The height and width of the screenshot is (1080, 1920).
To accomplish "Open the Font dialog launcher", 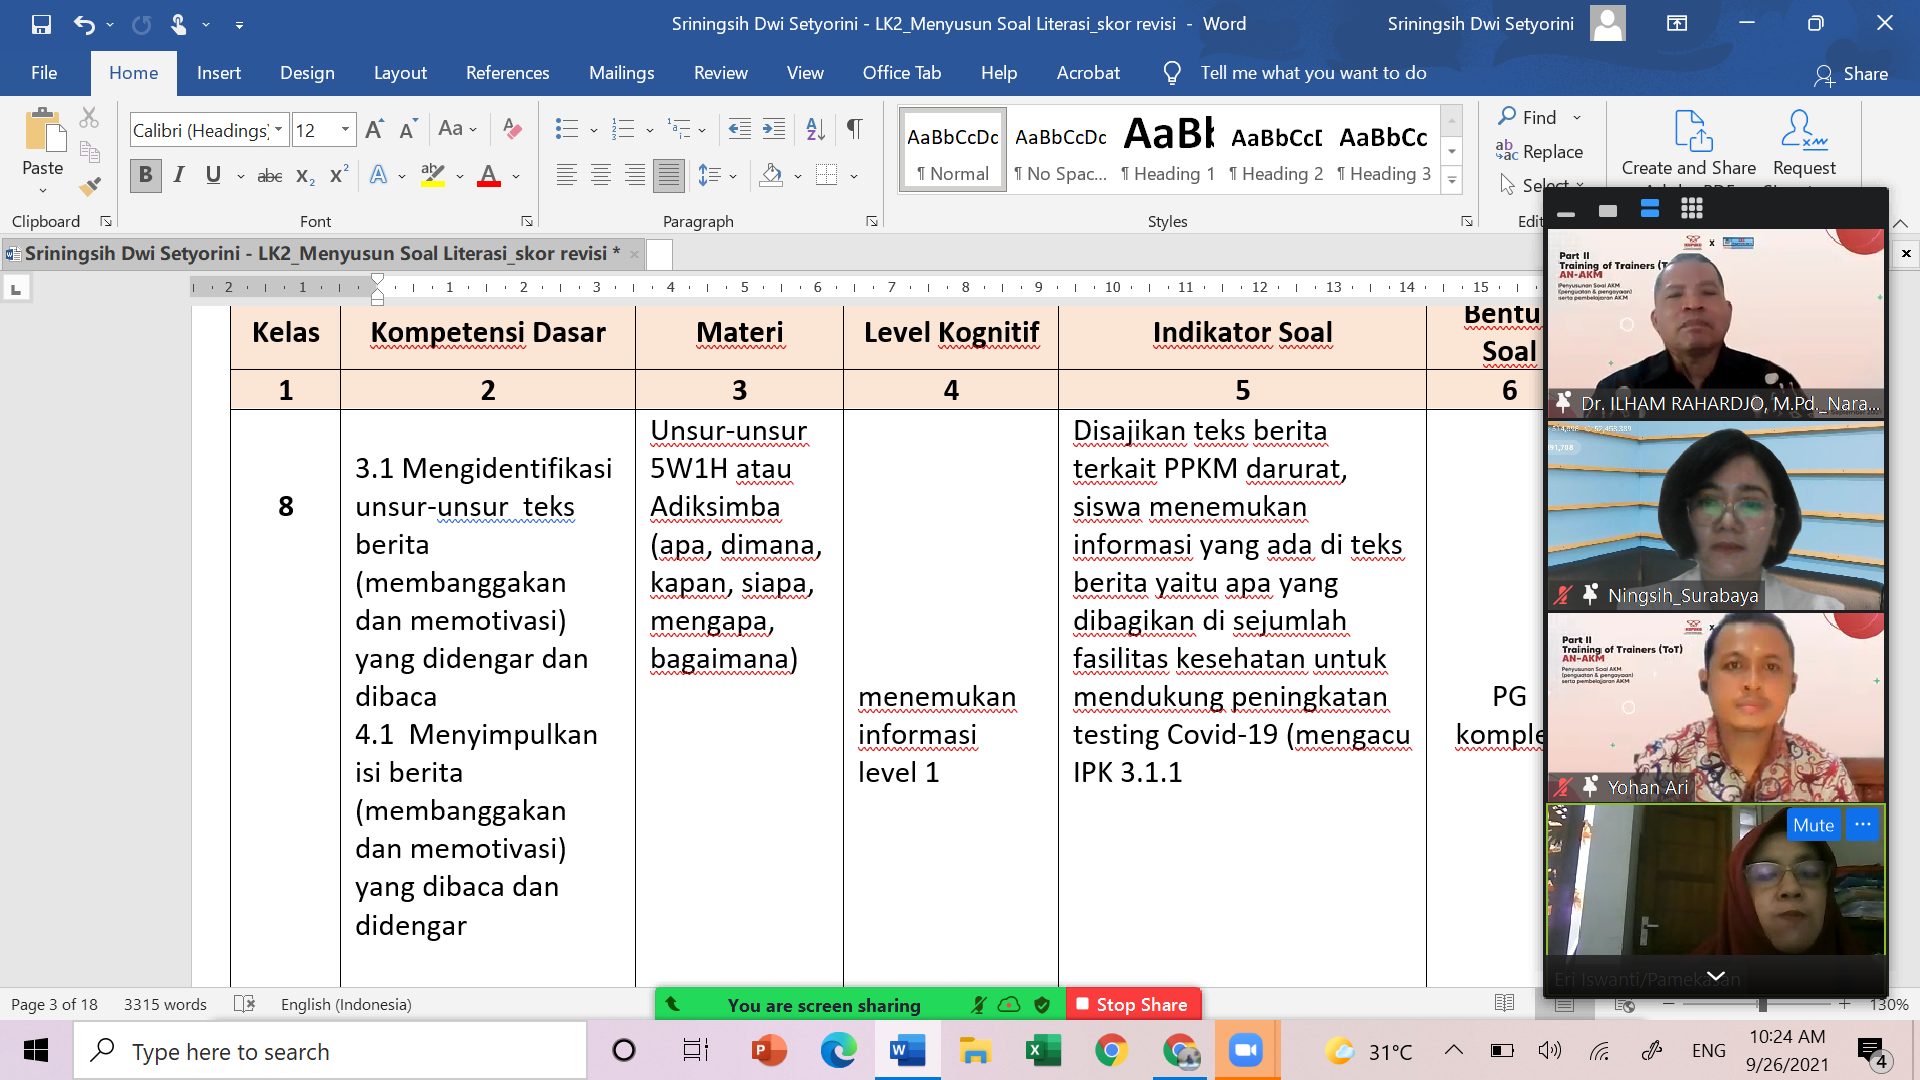I will pyautogui.click(x=527, y=221).
